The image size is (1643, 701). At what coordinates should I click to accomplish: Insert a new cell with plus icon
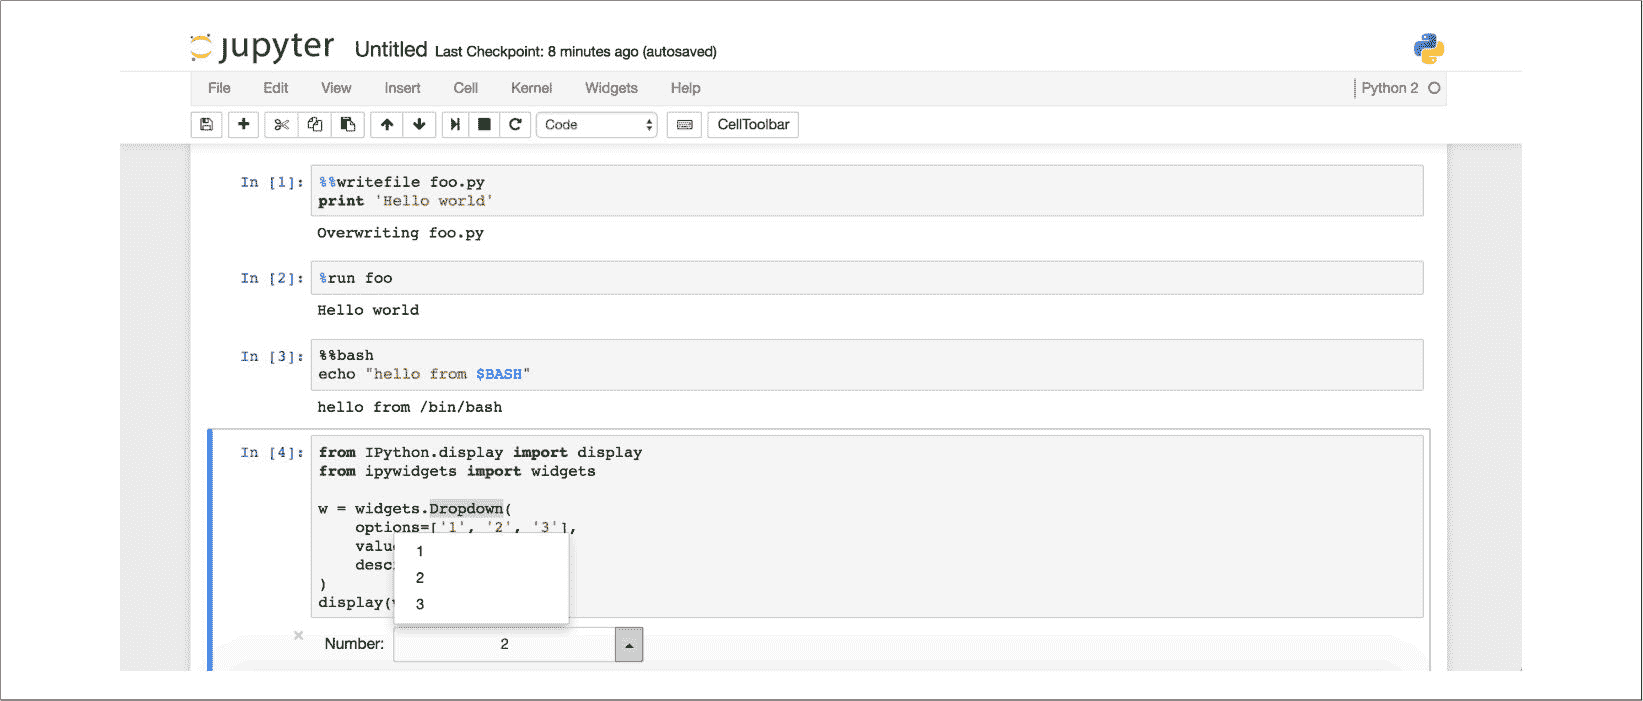[x=243, y=125]
